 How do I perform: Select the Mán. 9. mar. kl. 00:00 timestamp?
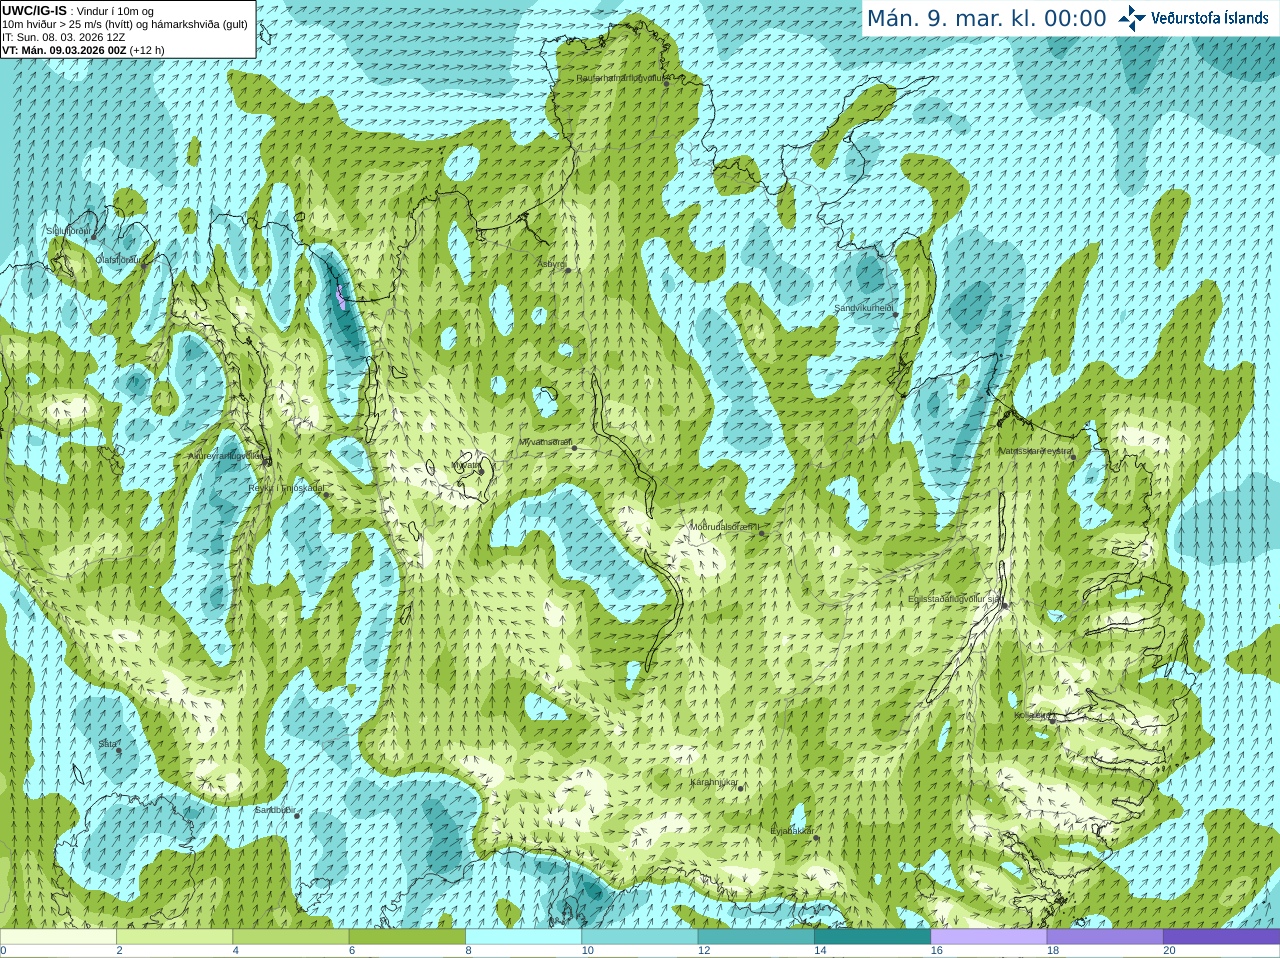click(x=986, y=19)
